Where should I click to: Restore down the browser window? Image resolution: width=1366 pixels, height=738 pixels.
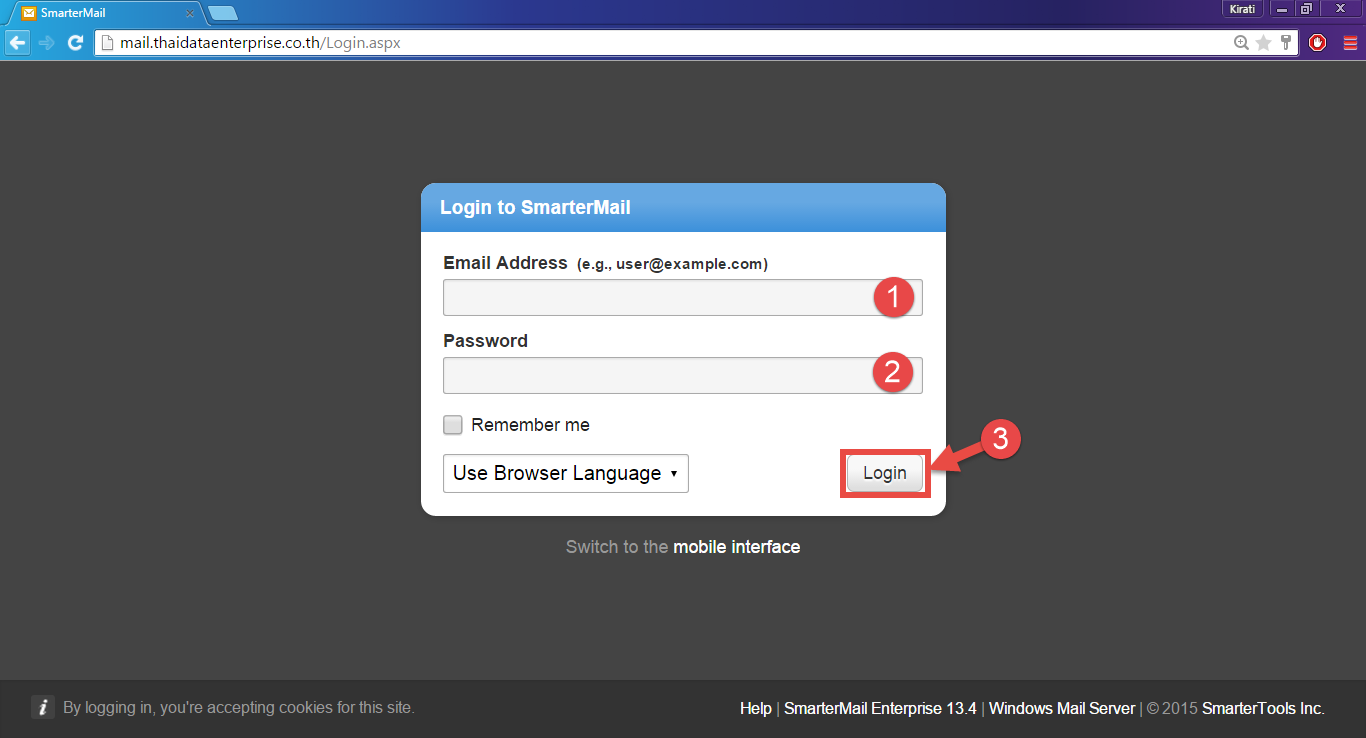tap(1306, 9)
